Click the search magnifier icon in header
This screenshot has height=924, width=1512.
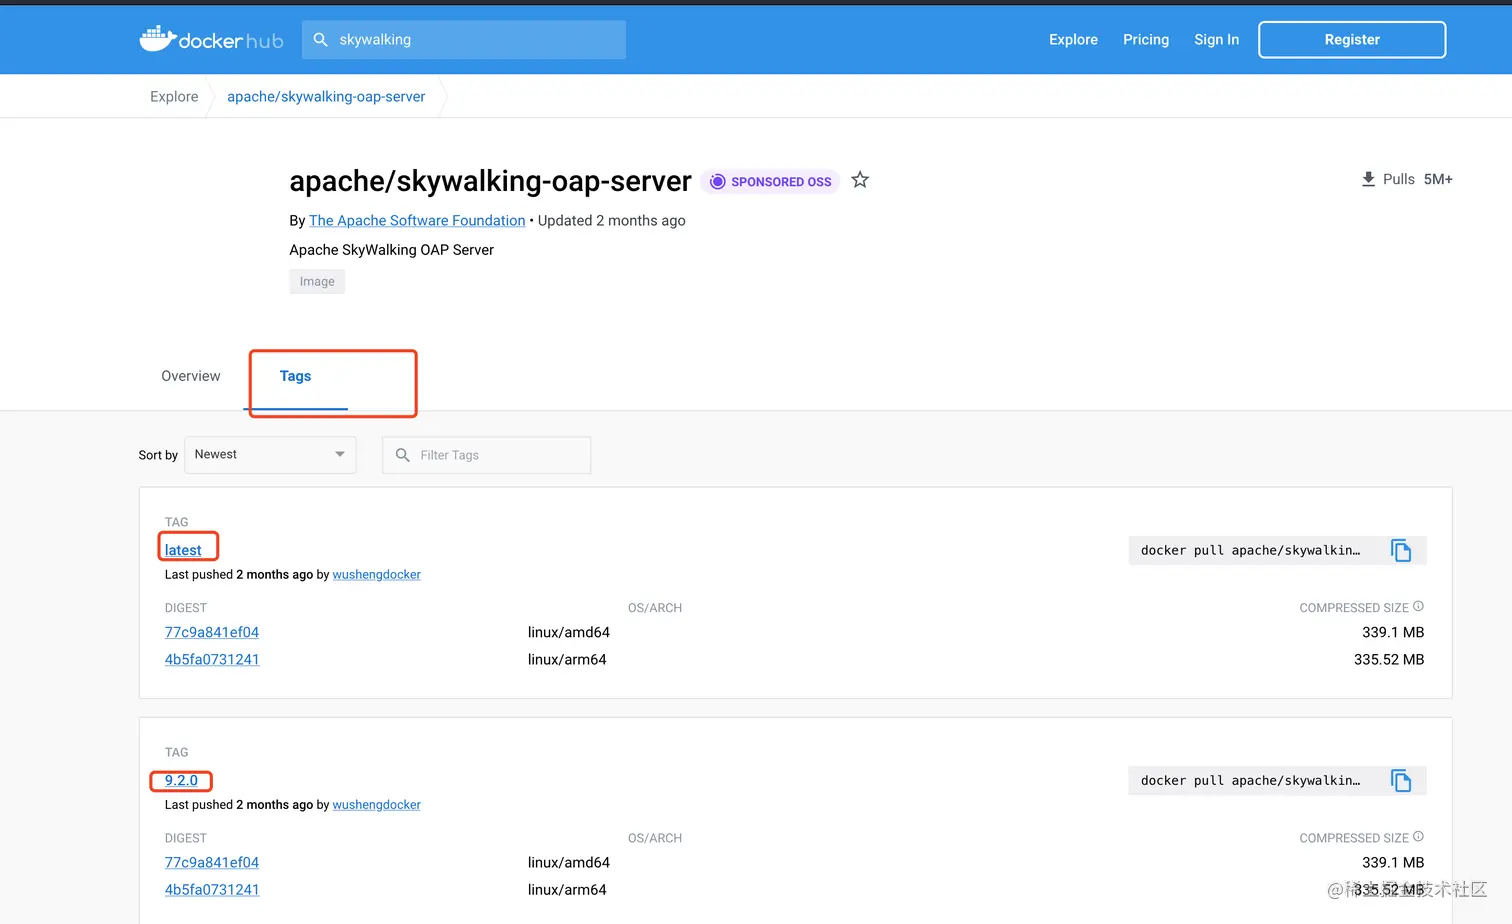(321, 40)
